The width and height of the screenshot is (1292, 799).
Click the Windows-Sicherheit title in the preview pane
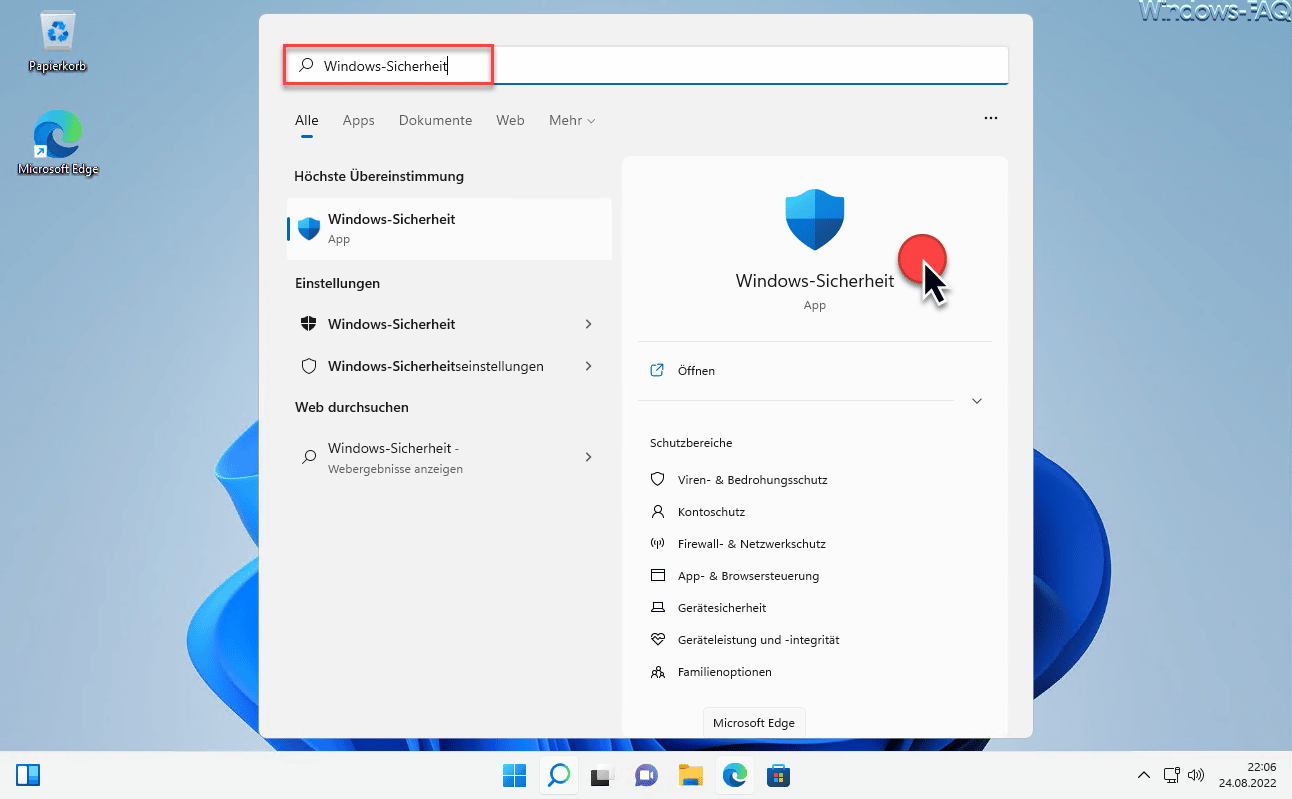tap(815, 281)
